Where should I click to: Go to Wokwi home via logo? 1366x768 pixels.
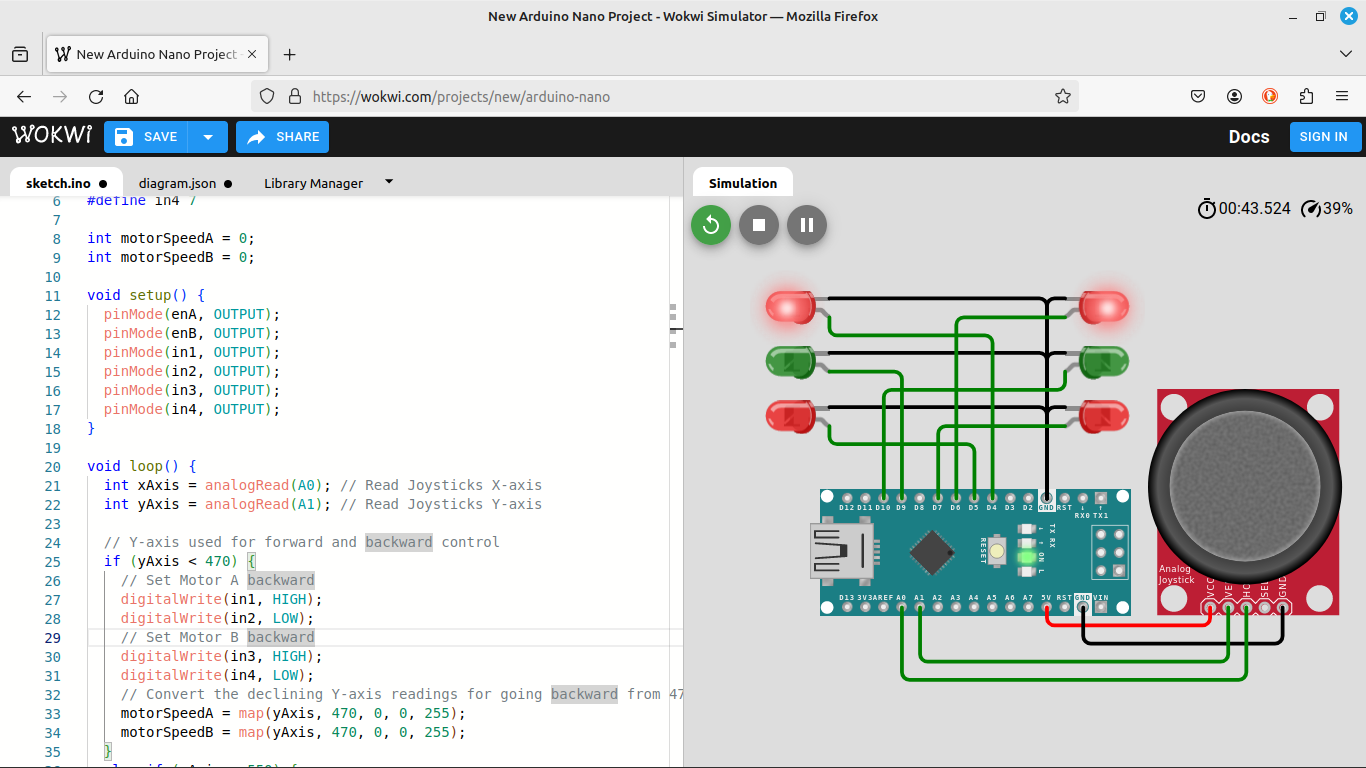tap(52, 135)
